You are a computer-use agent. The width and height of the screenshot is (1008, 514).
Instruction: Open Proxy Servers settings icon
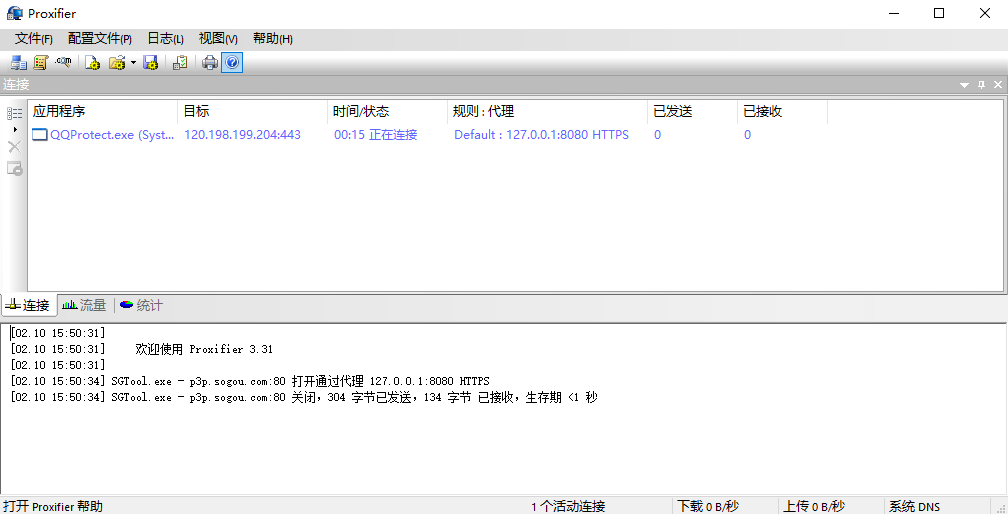[x=19, y=62]
